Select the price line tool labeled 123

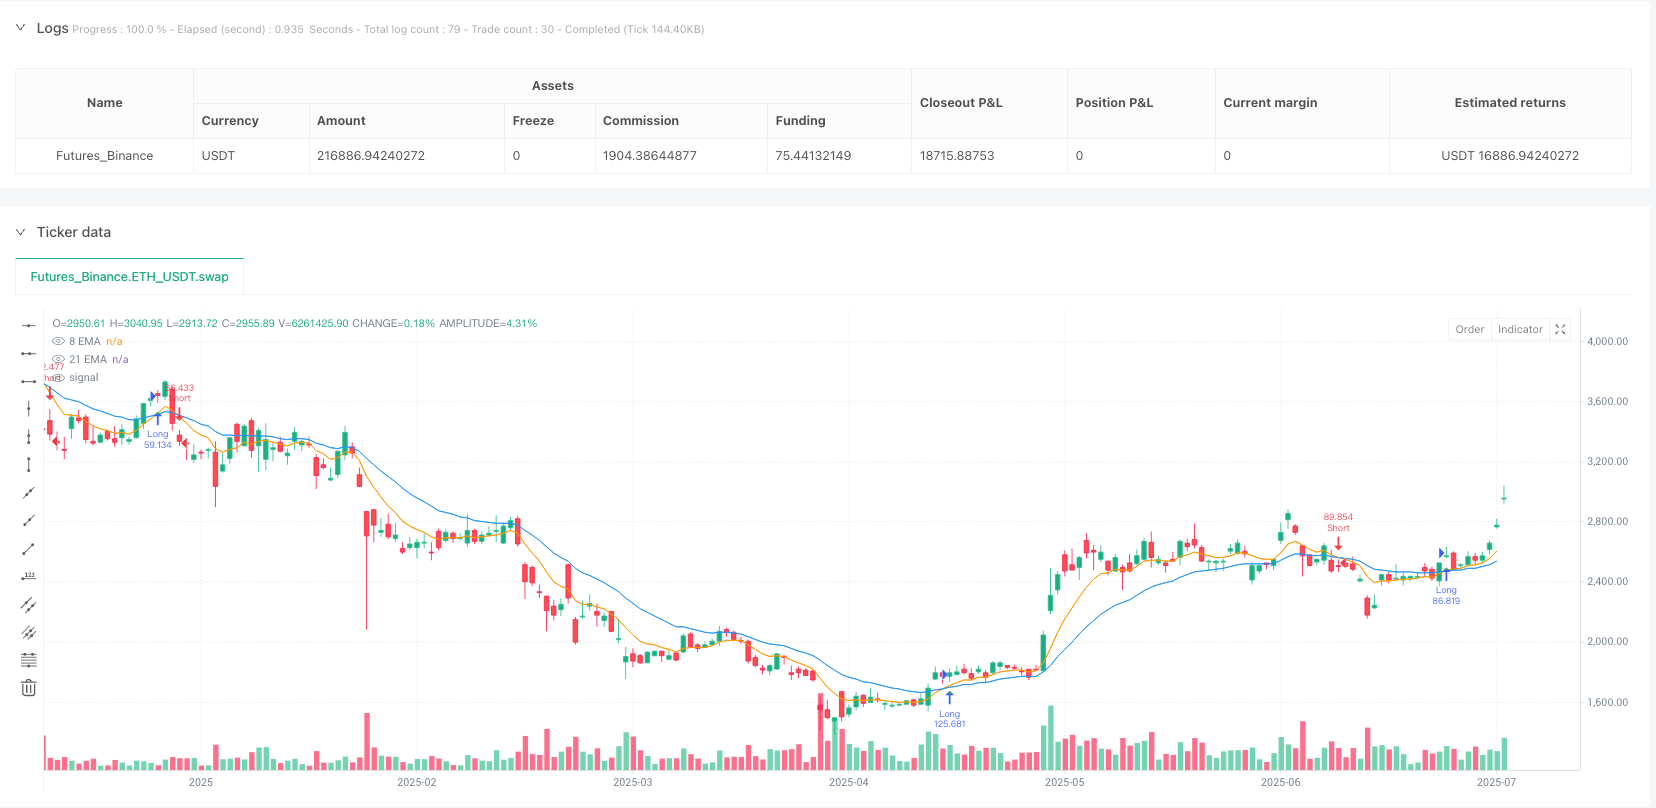pyautogui.click(x=29, y=576)
